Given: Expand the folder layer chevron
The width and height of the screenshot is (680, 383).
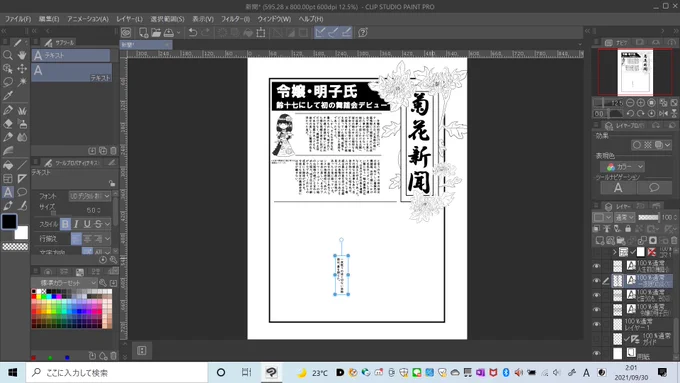Looking at the screenshot, I should pos(615,252).
